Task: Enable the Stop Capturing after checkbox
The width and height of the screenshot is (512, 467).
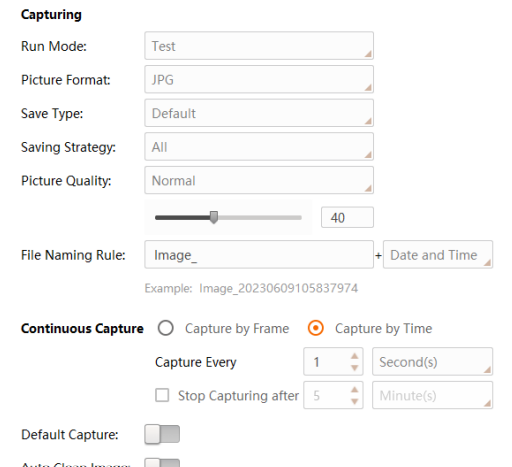Action: coord(162,395)
